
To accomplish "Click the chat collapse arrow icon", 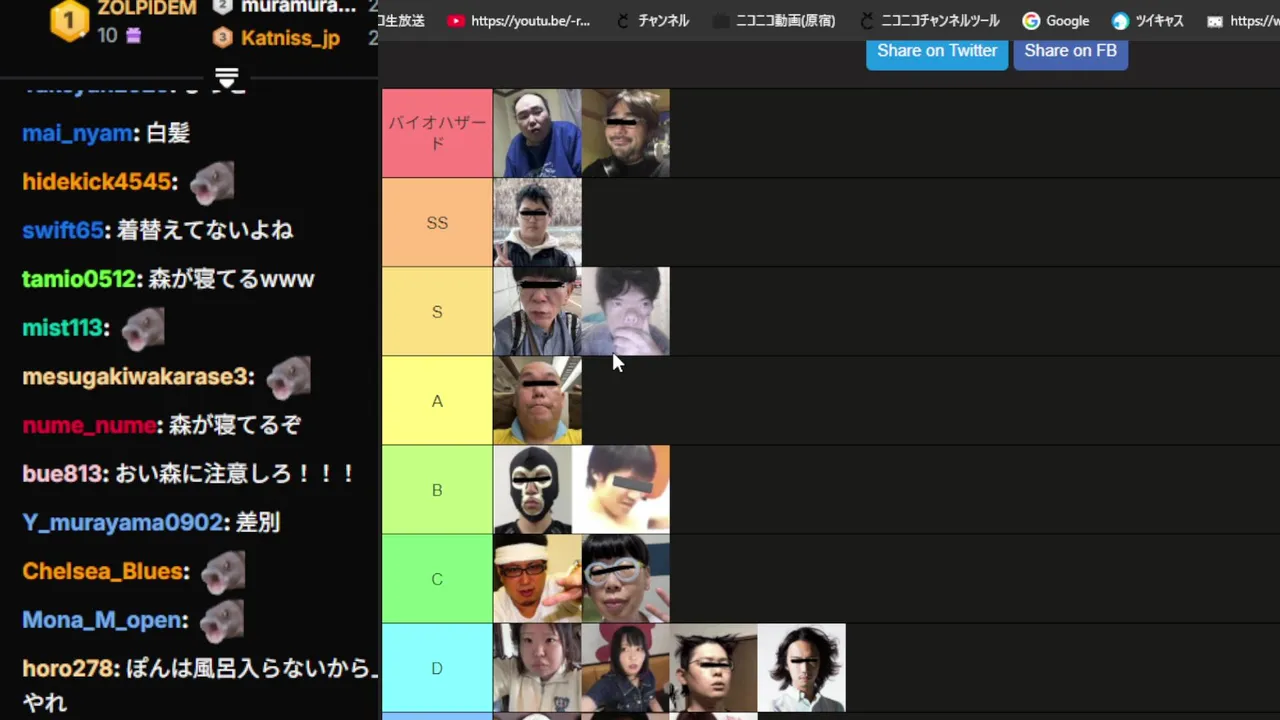I will coord(227,77).
